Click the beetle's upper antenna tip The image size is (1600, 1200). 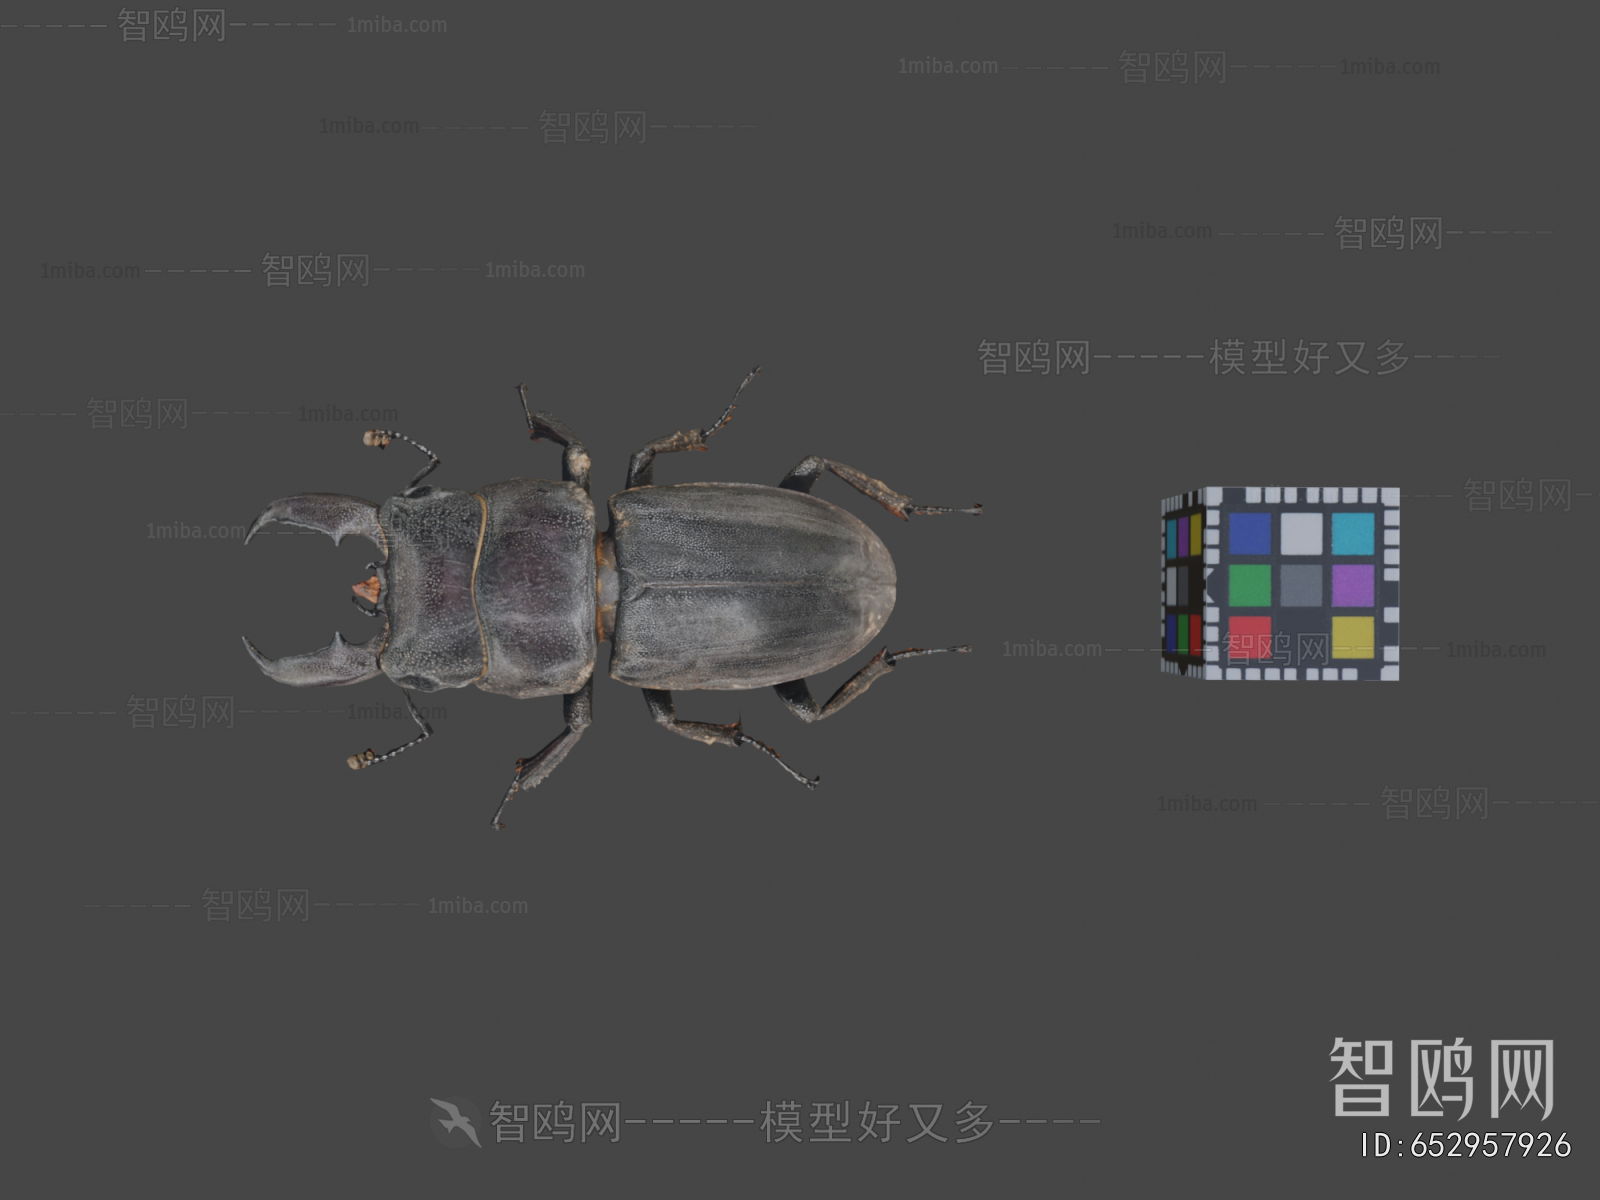coord(376,438)
